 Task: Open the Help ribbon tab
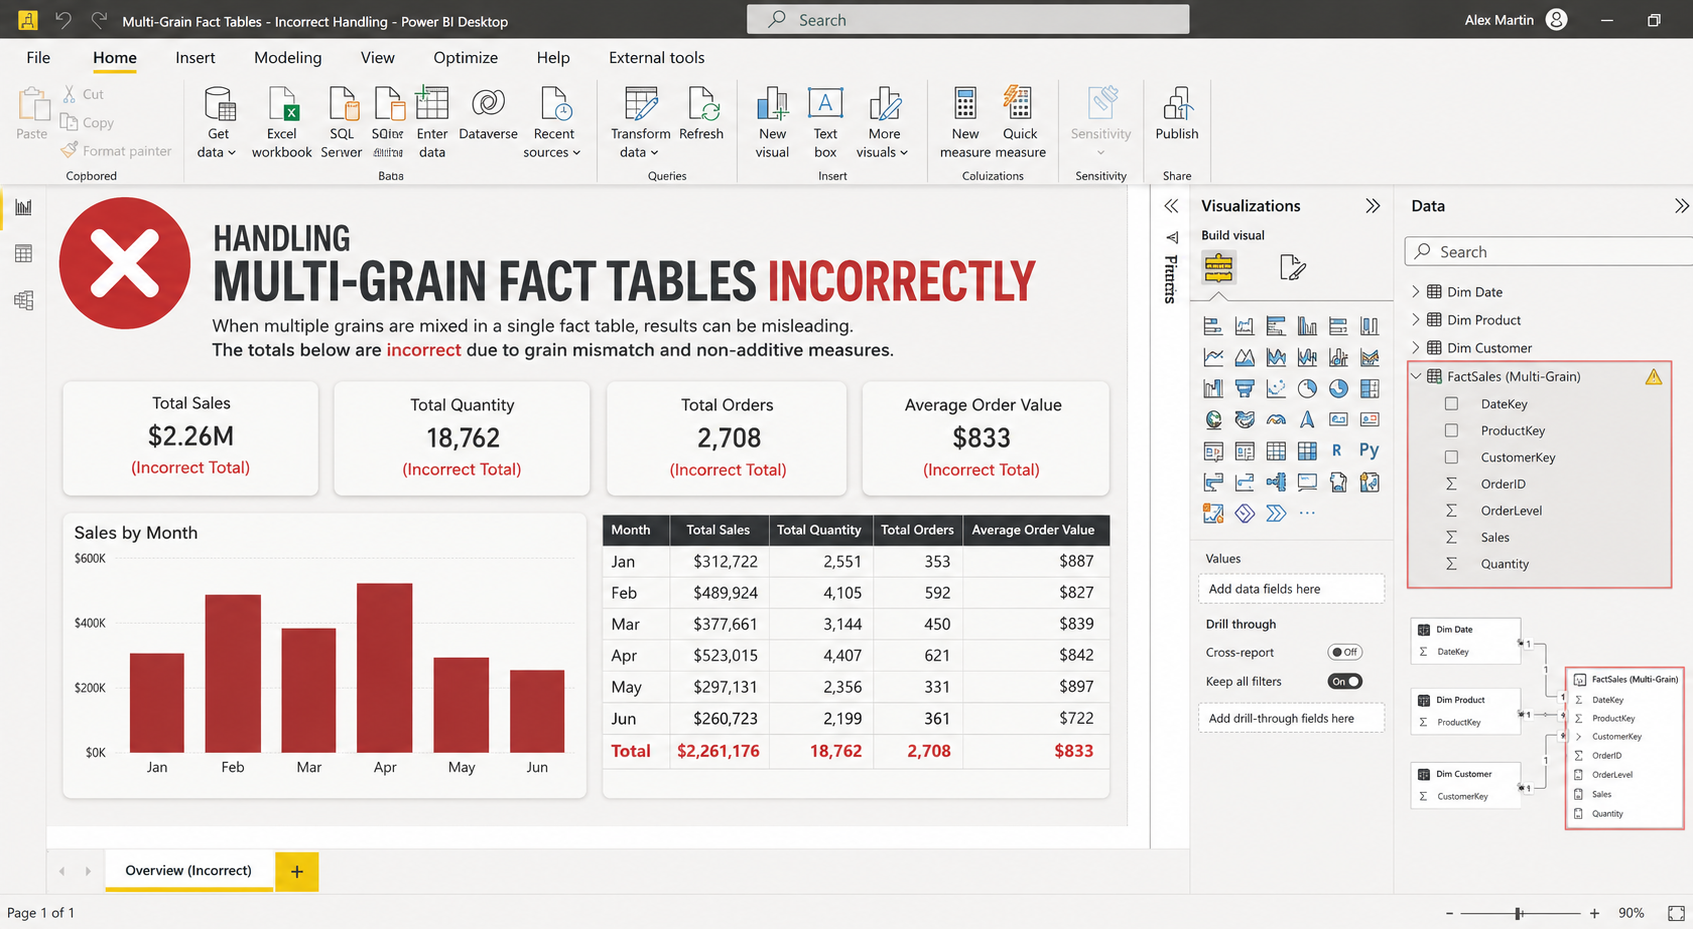553,58
